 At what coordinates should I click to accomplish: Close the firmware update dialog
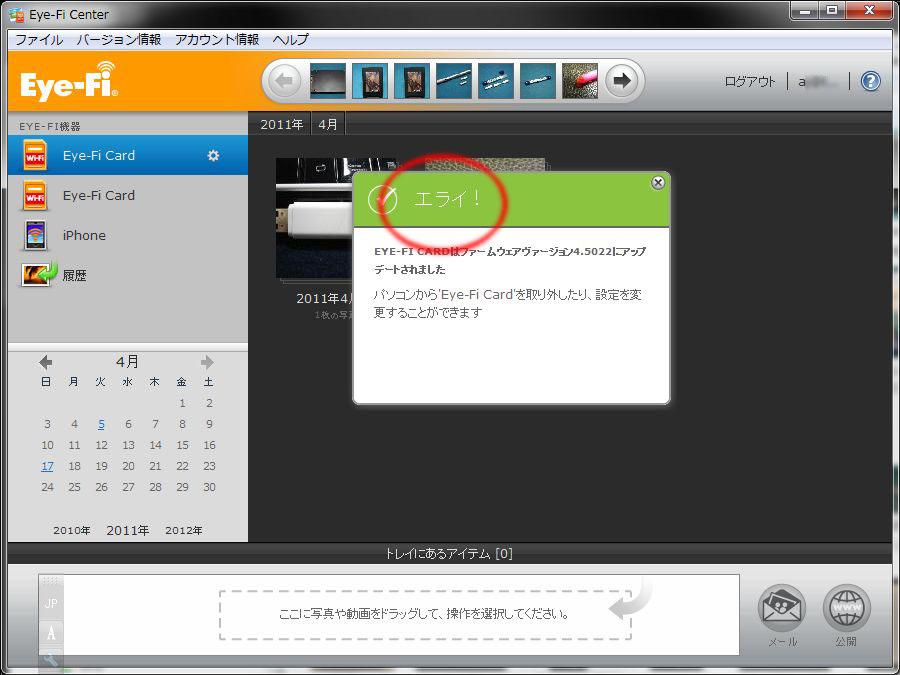[x=658, y=183]
